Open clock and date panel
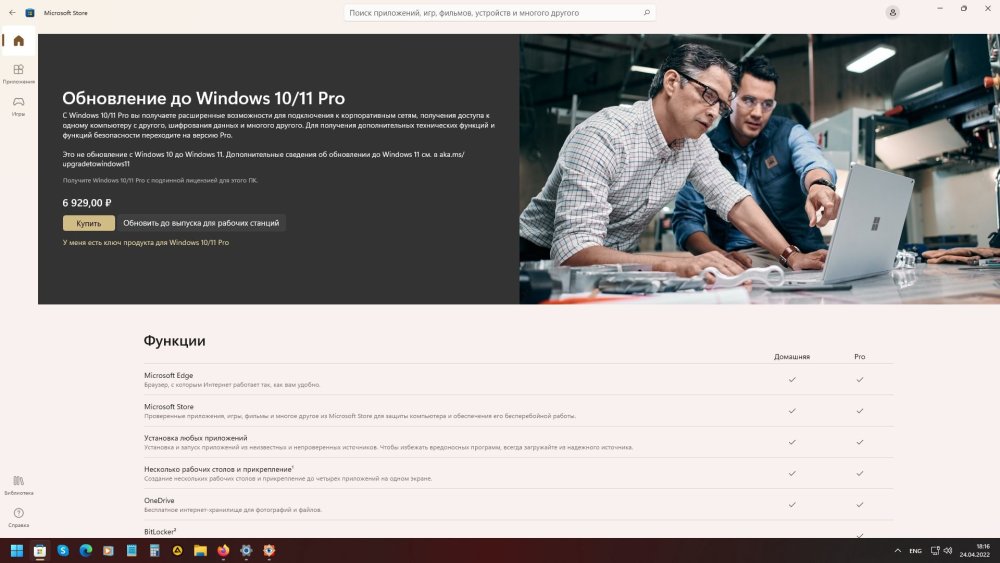1000x563 pixels. pyautogui.click(x=974, y=550)
